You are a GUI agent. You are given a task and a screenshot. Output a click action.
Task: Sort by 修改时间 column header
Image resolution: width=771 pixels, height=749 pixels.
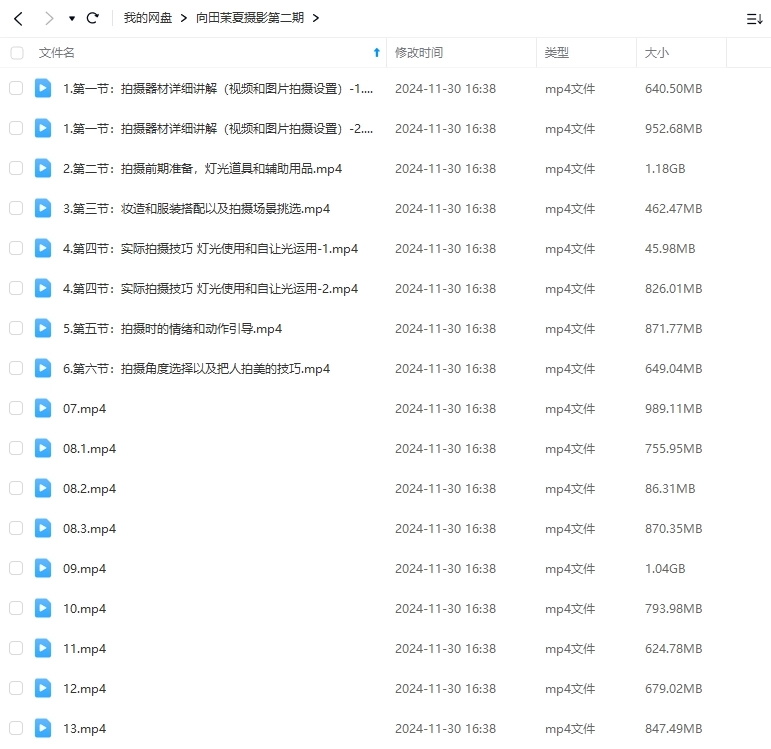click(419, 53)
